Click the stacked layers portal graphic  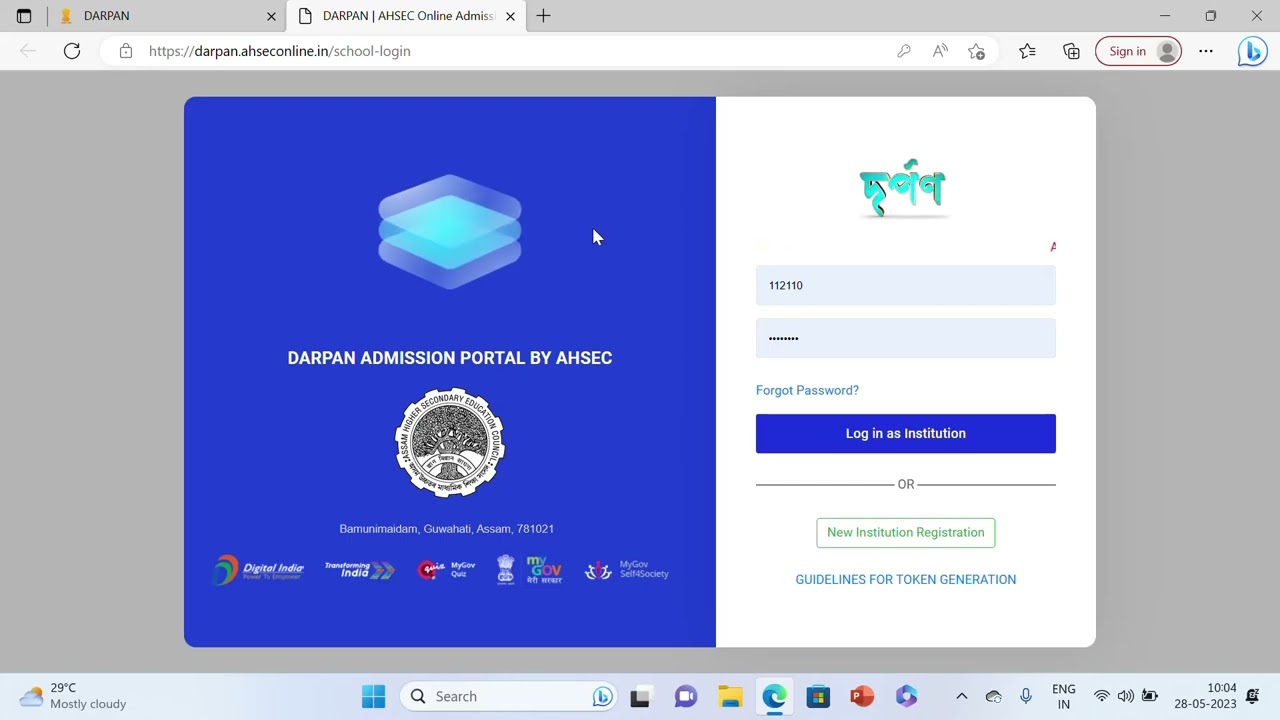[x=450, y=232]
